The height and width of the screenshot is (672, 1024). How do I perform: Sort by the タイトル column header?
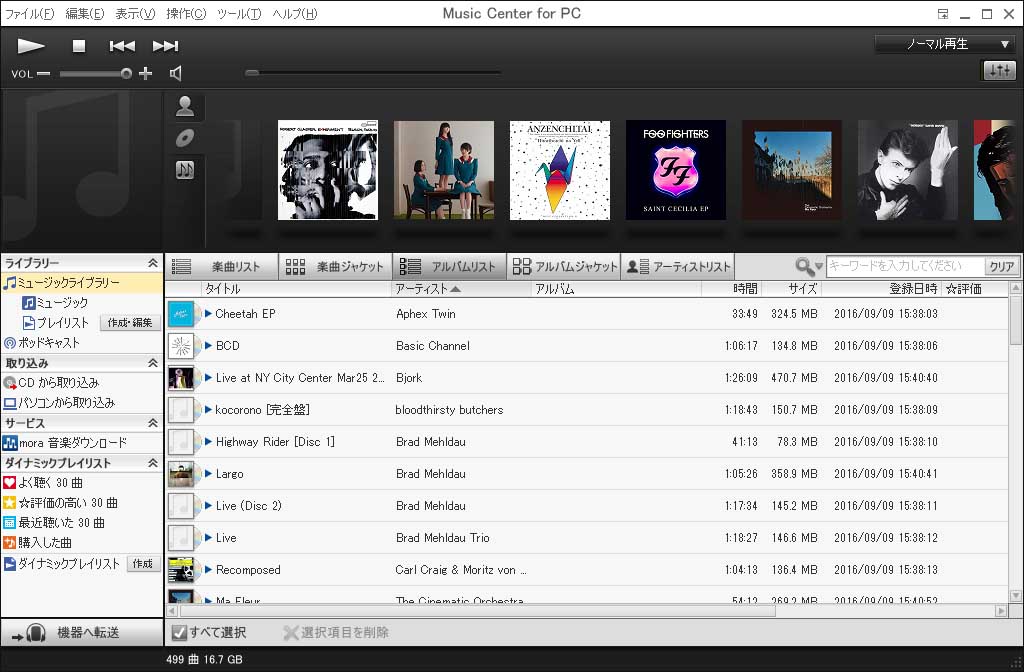[x=296, y=289]
